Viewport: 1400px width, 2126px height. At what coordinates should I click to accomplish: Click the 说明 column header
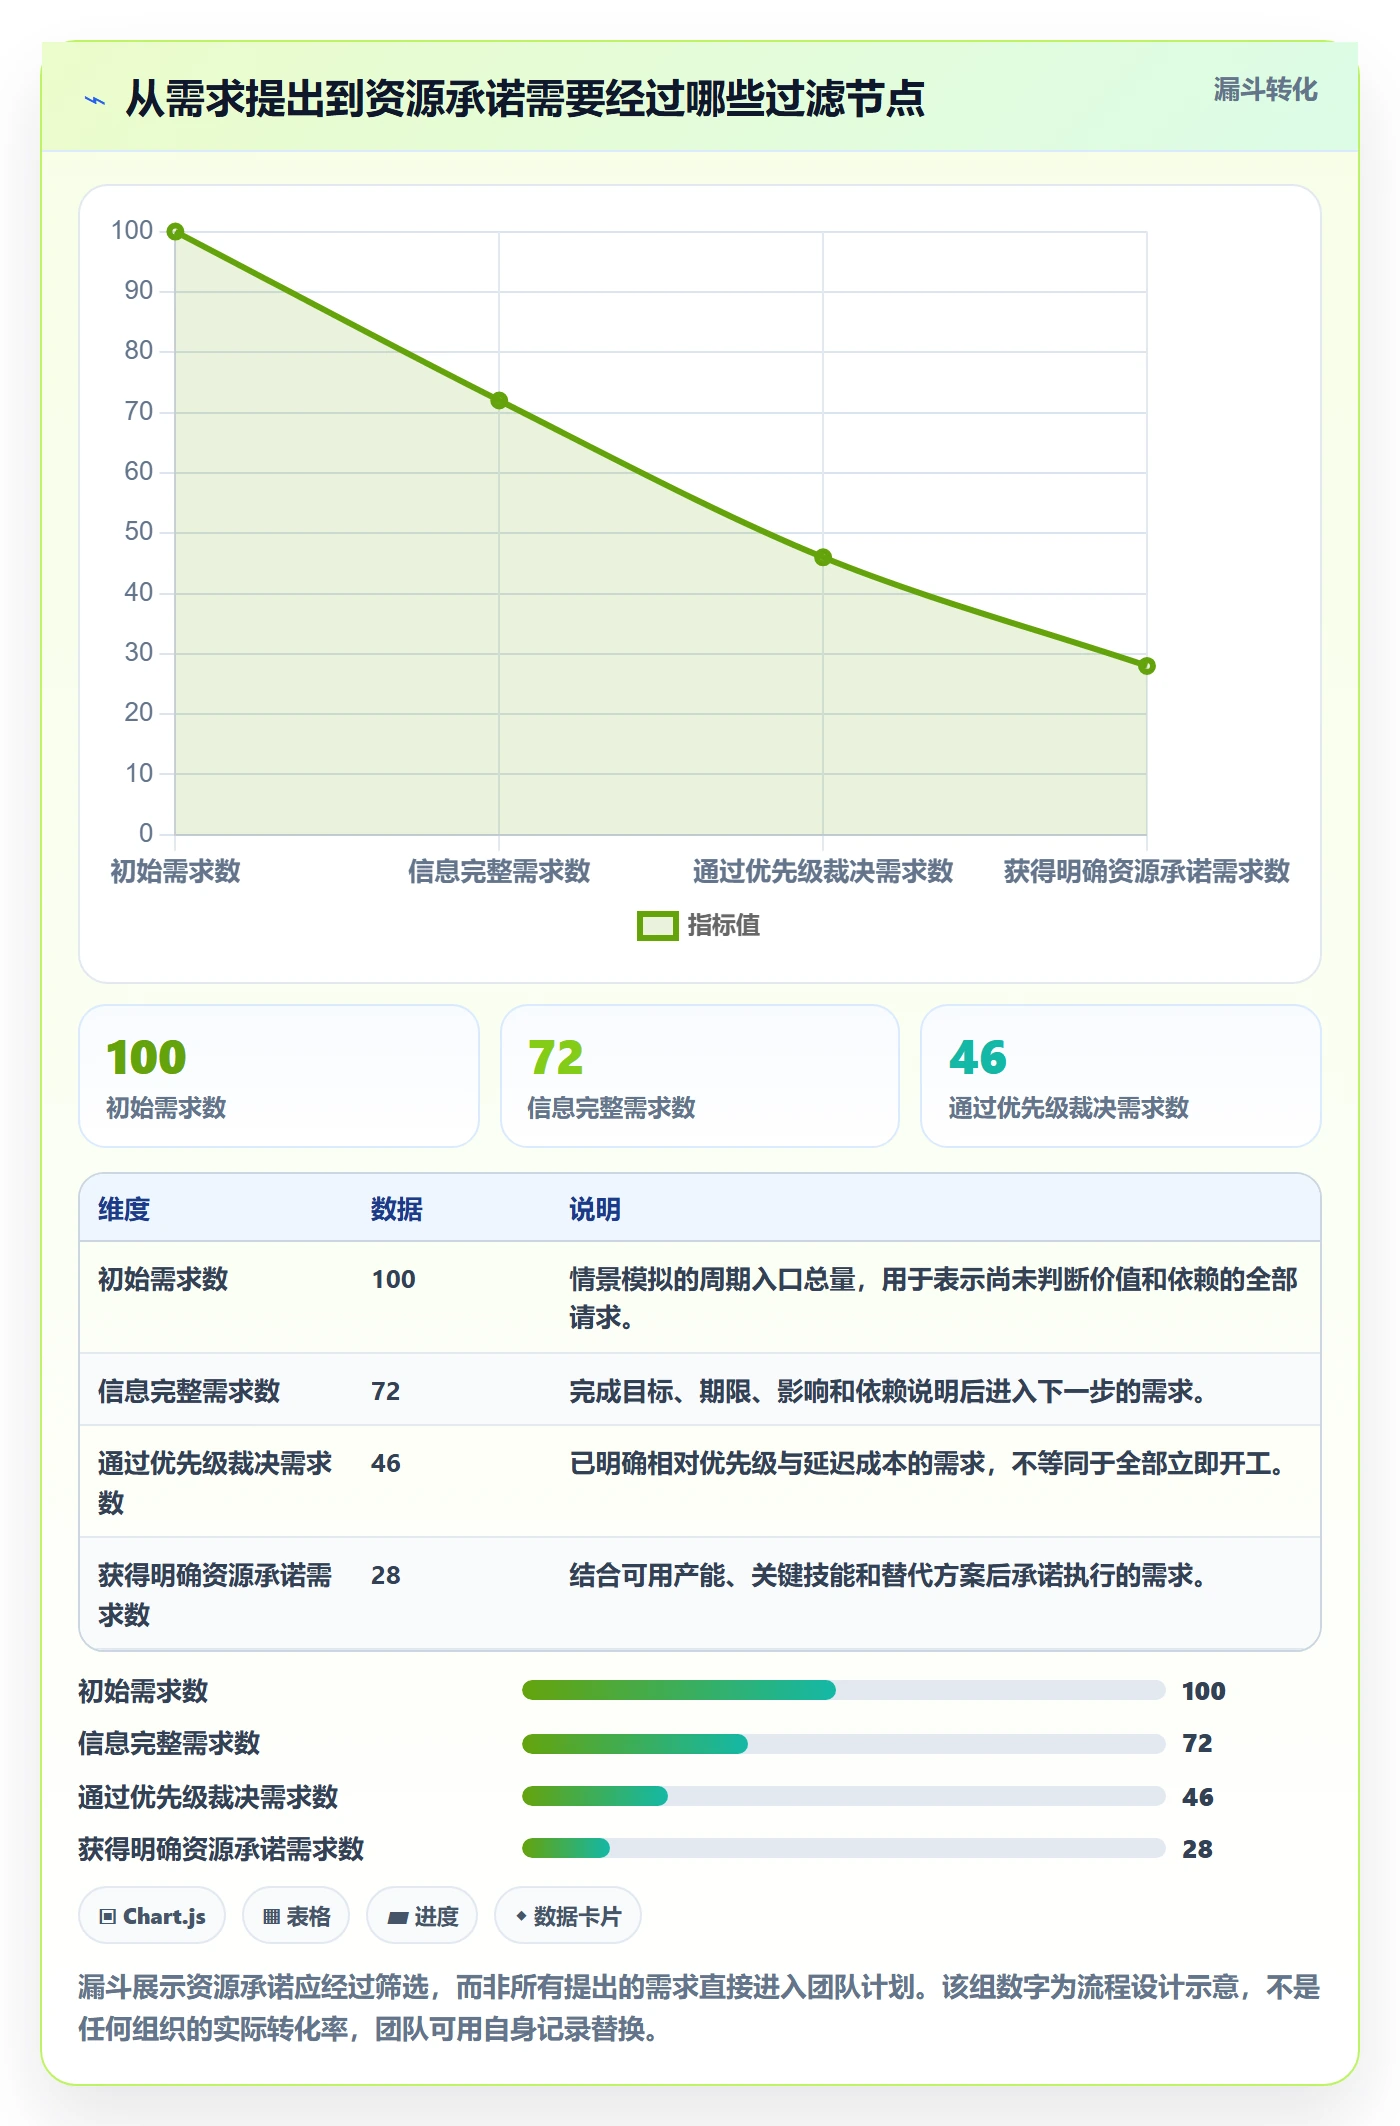(x=595, y=1209)
